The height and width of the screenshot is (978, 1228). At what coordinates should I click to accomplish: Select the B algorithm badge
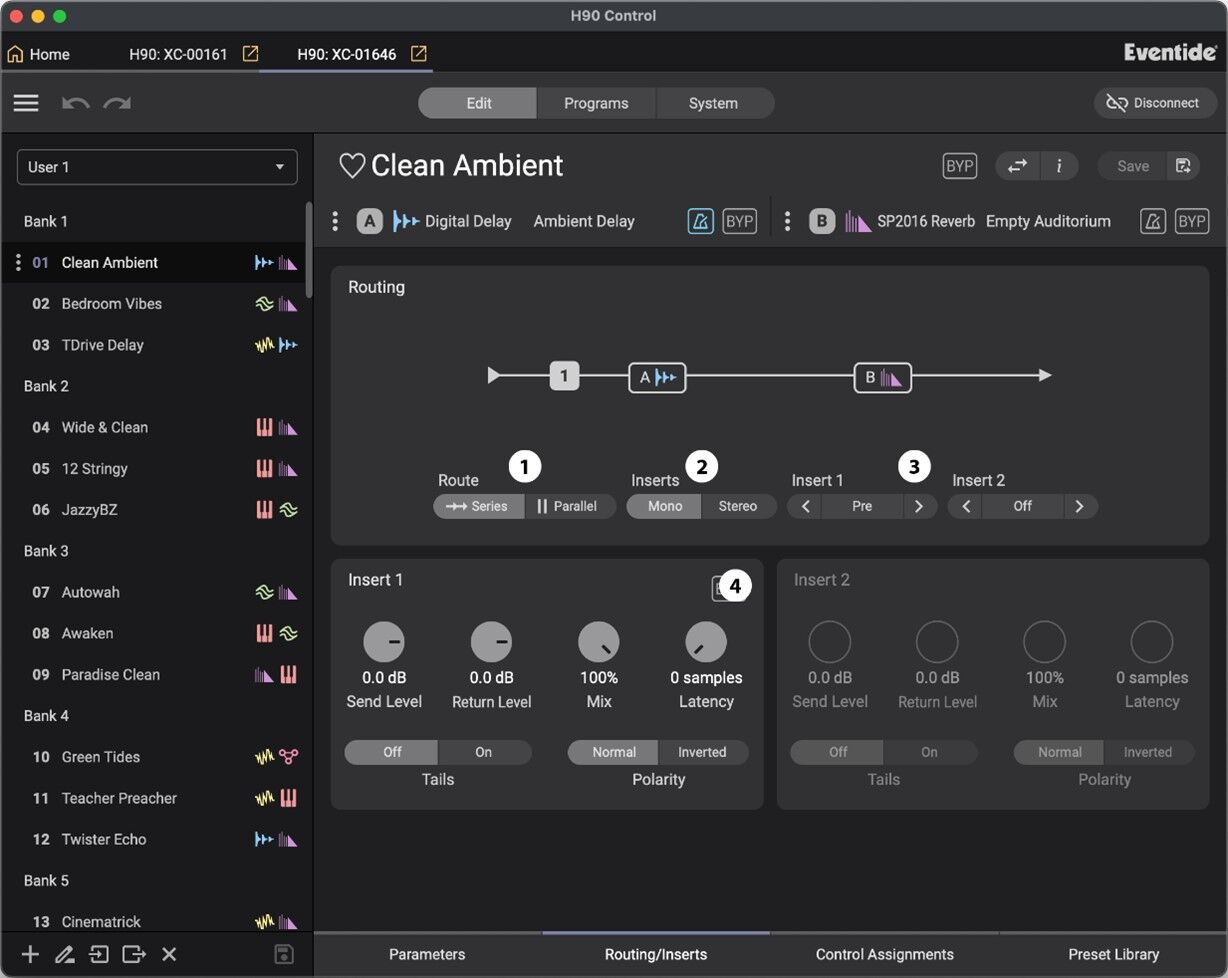click(822, 221)
